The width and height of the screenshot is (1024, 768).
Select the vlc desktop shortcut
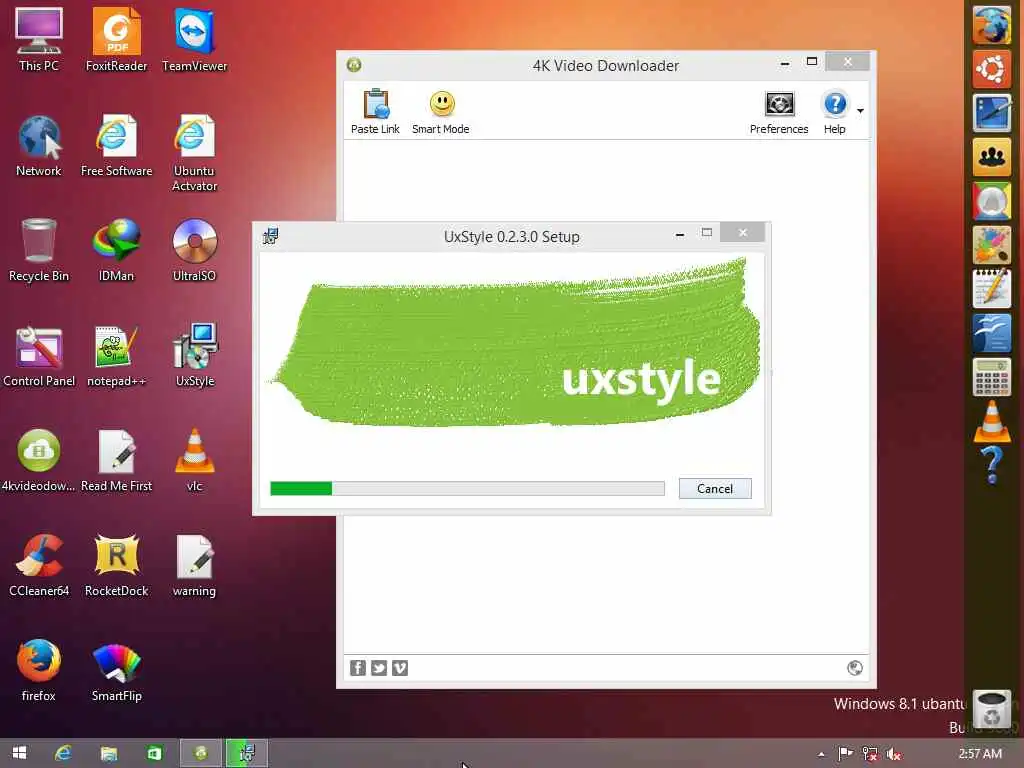[195, 460]
